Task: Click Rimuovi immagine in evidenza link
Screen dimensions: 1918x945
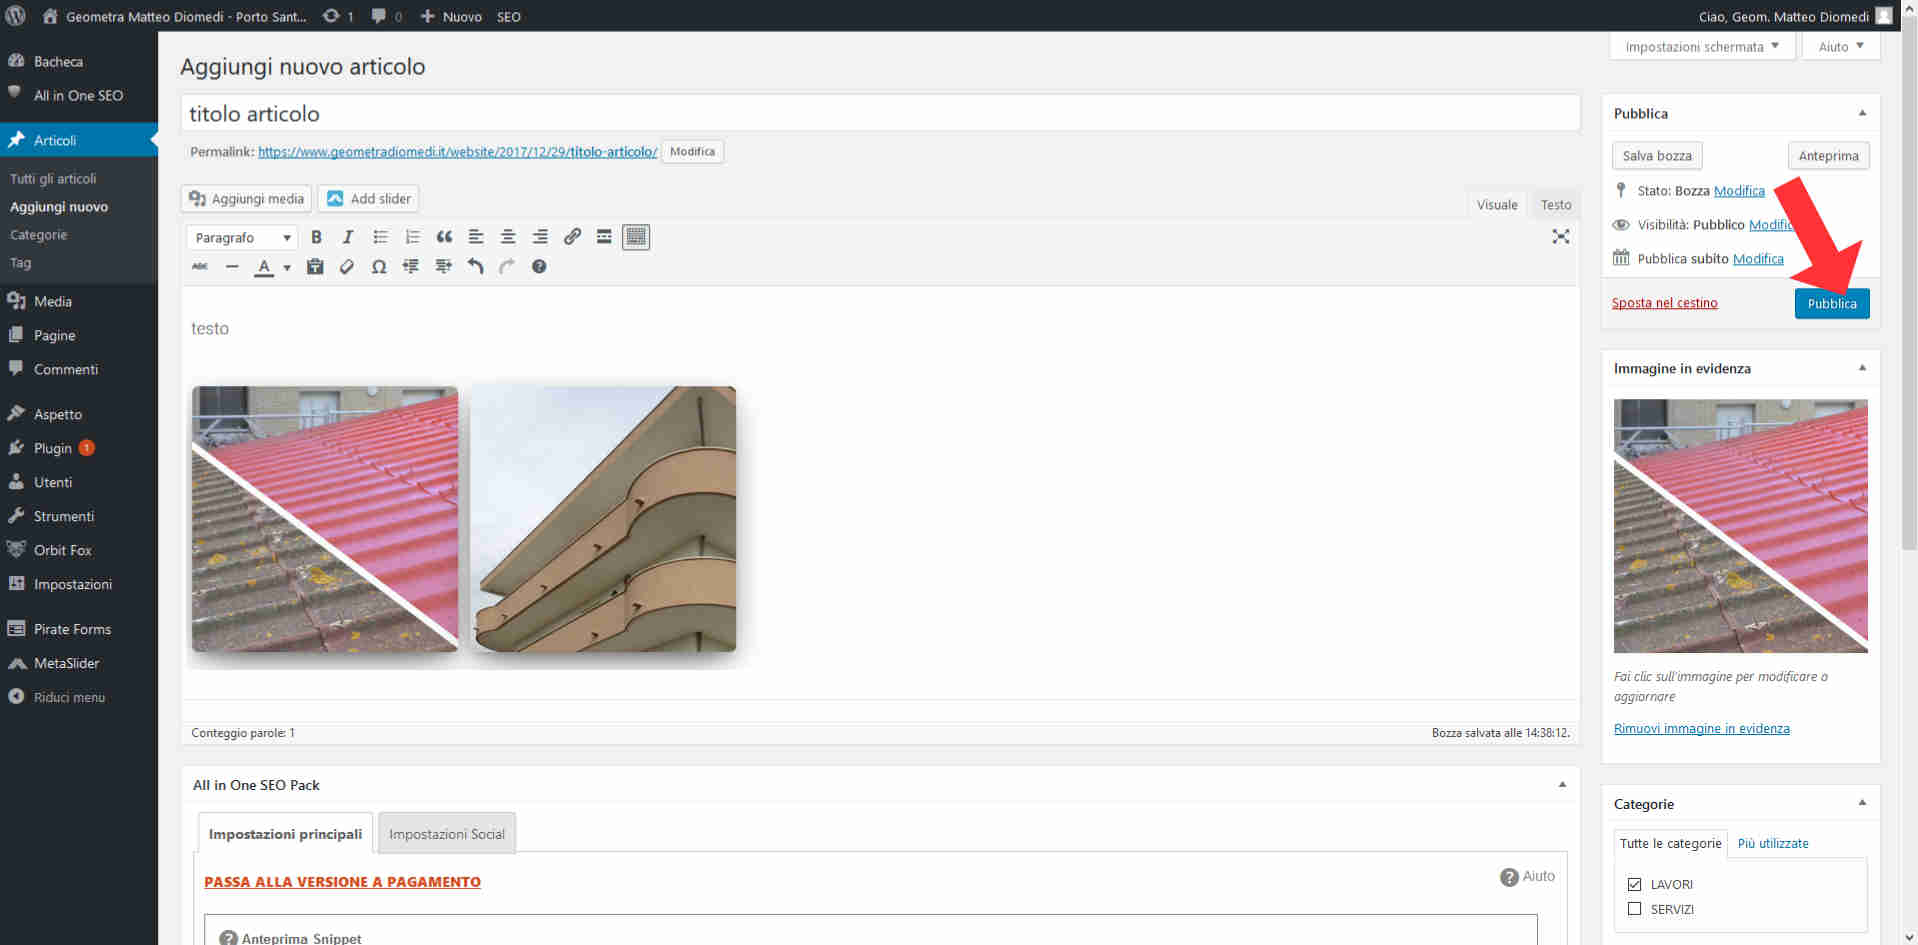Action: pos(1702,728)
